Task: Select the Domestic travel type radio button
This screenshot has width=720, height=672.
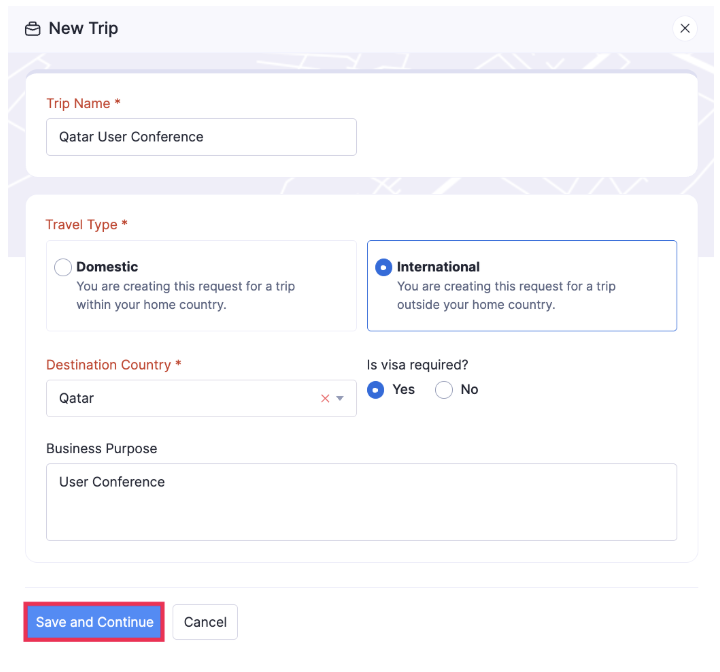Action: click(63, 267)
